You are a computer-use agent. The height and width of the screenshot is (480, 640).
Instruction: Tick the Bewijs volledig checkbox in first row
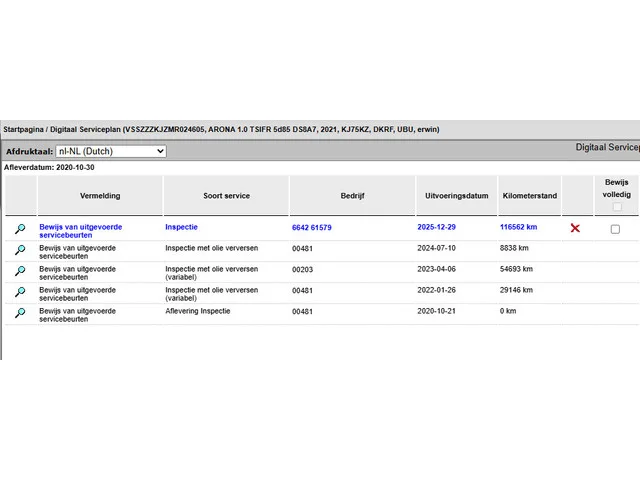[615, 229]
